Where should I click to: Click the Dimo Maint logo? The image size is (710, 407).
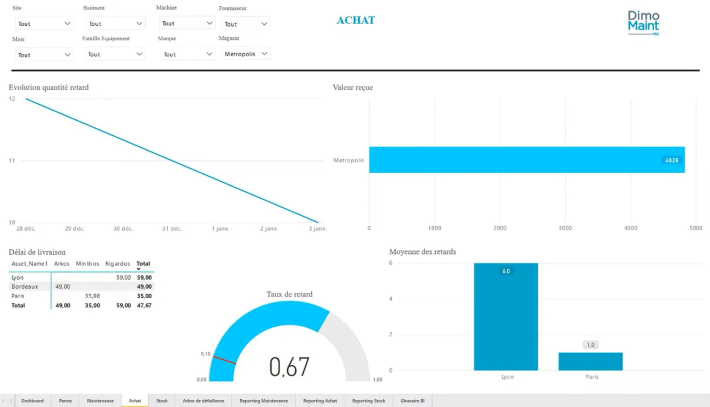643,23
